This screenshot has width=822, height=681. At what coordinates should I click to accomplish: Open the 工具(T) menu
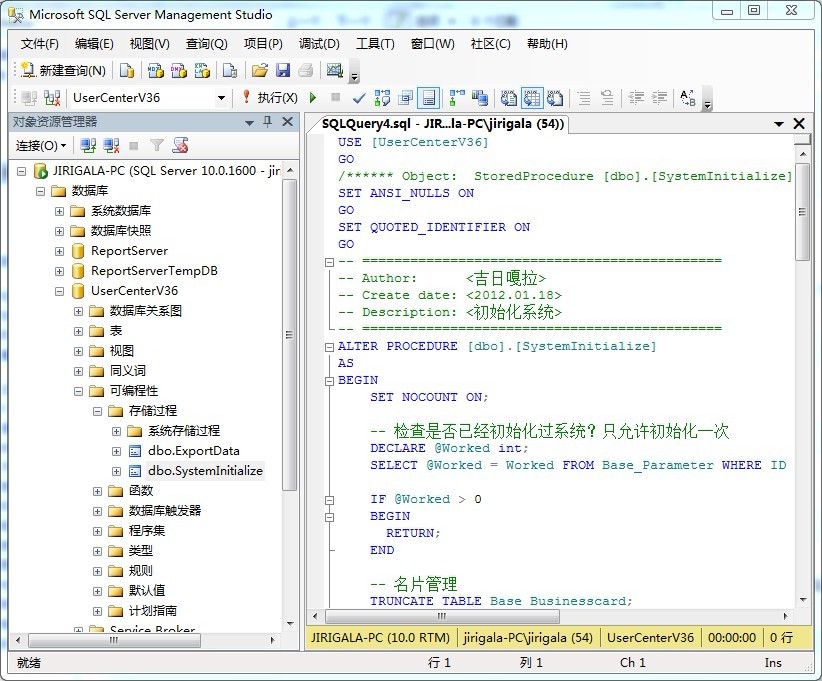point(375,44)
